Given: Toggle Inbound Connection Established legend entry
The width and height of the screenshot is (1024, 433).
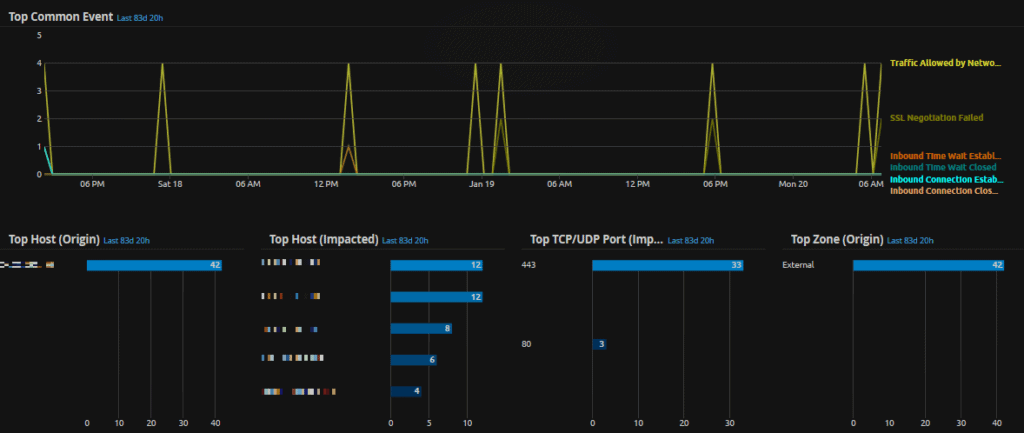Looking at the screenshot, I should pos(945,179).
